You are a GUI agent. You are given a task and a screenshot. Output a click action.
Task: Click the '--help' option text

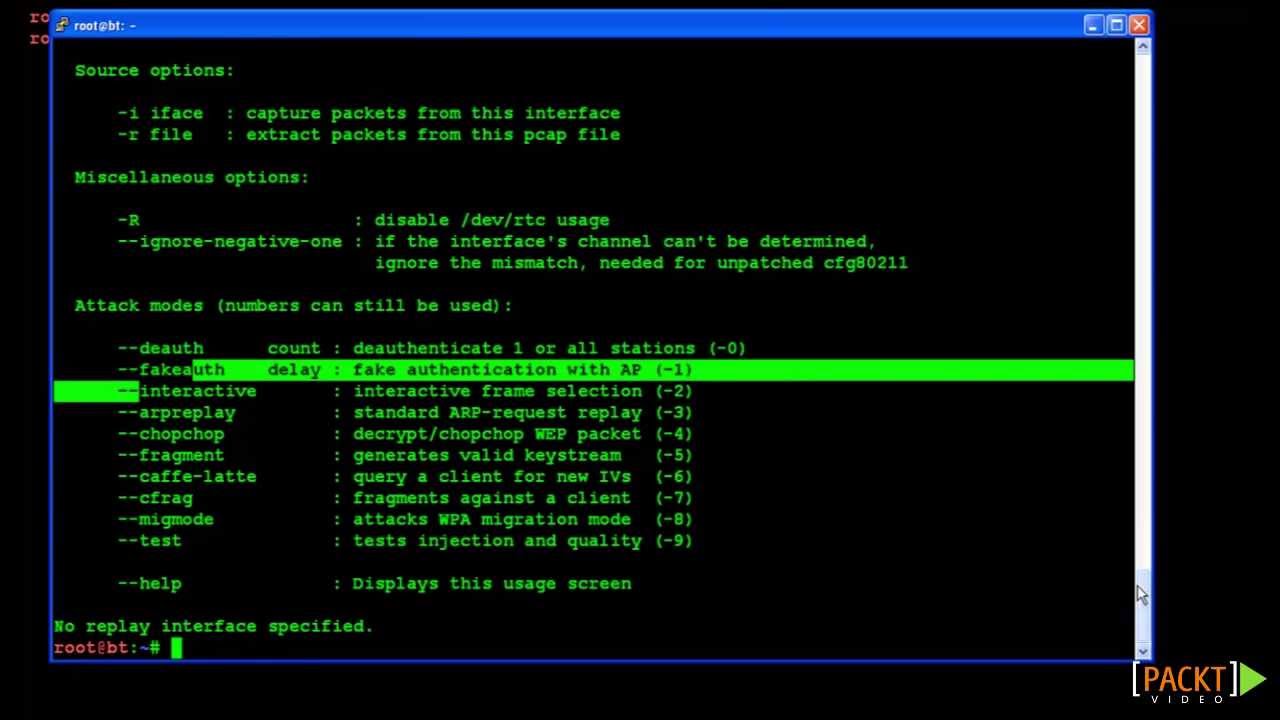click(x=149, y=584)
